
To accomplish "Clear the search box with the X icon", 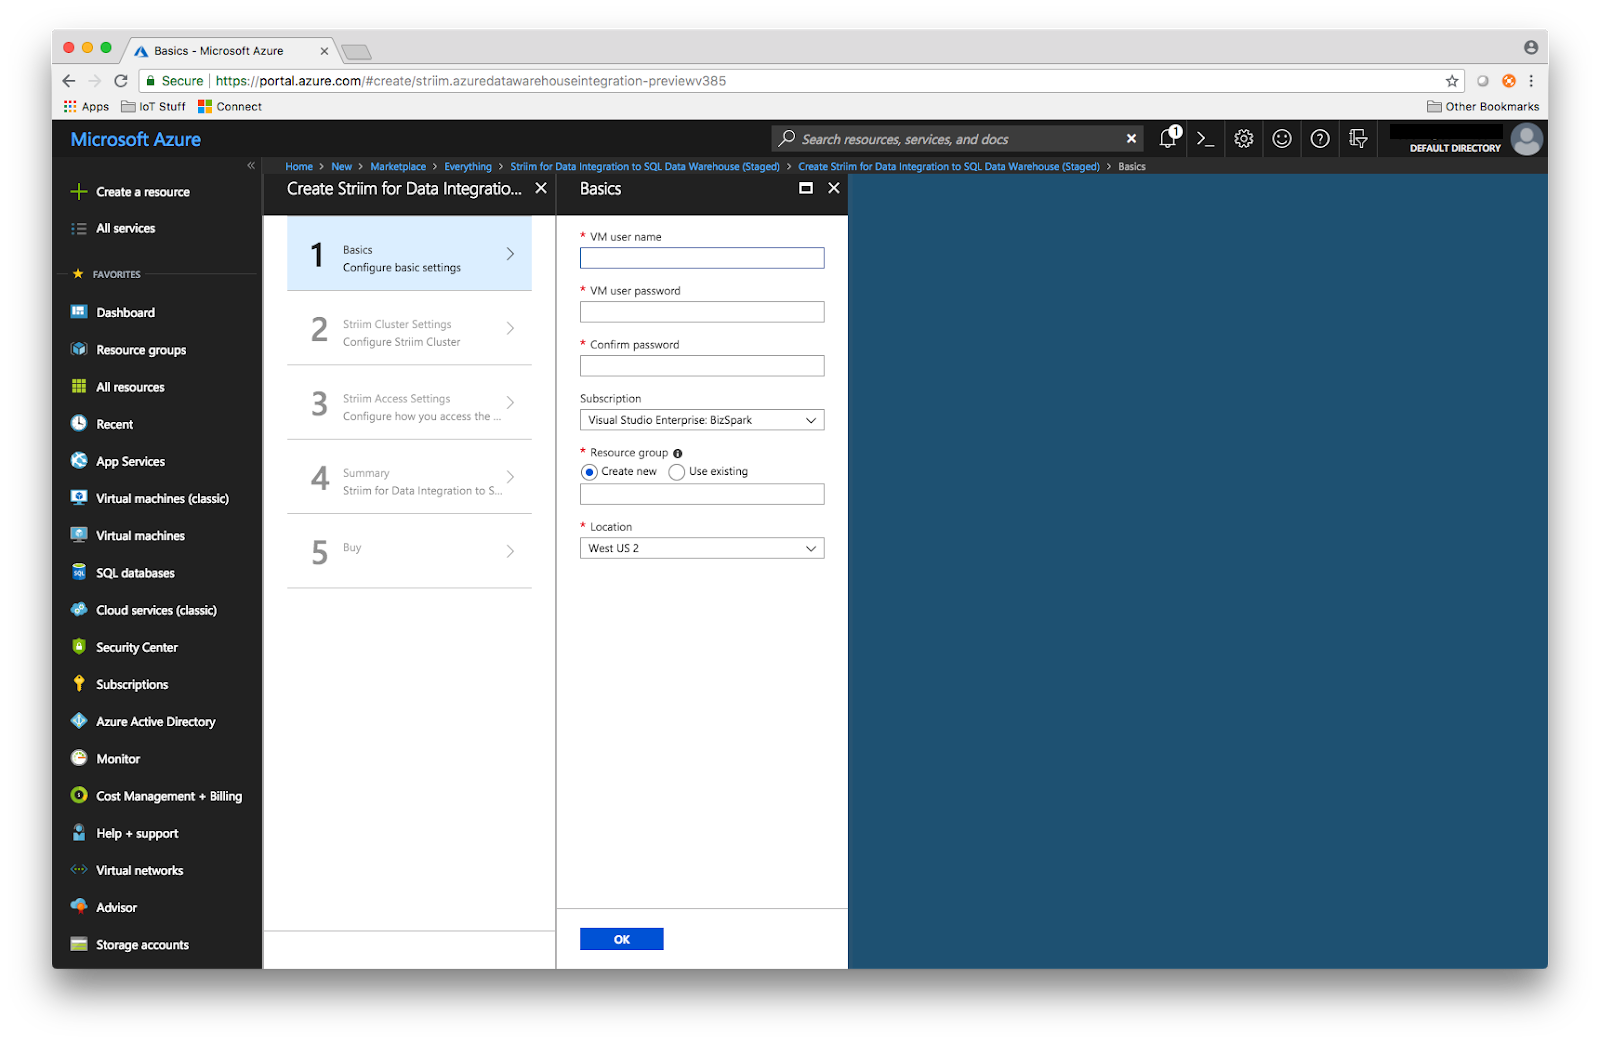I will [1131, 139].
